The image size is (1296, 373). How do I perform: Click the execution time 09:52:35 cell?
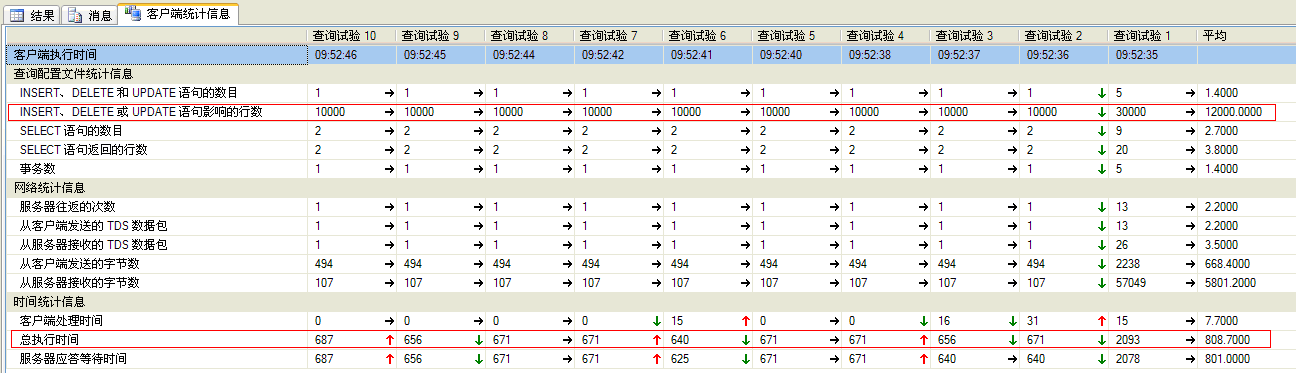point(1152,55)
